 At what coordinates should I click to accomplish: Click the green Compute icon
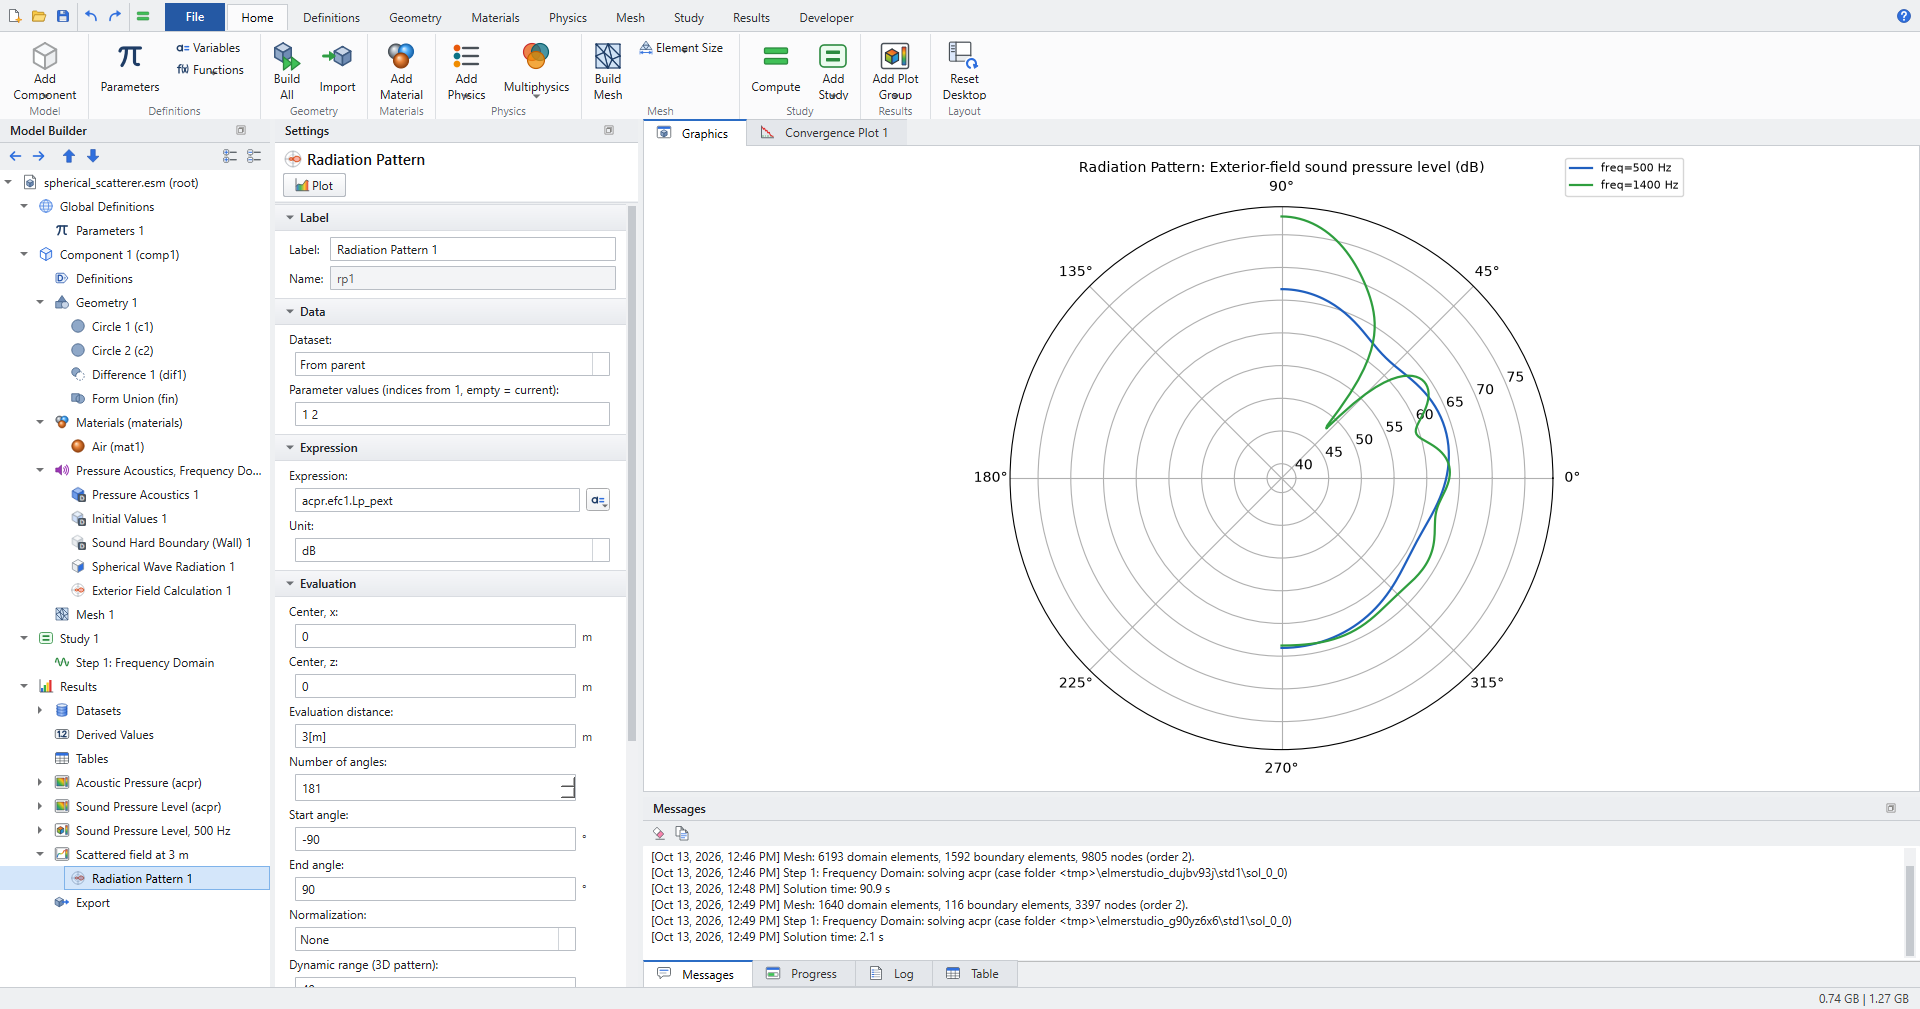click(x=776, y=56)
